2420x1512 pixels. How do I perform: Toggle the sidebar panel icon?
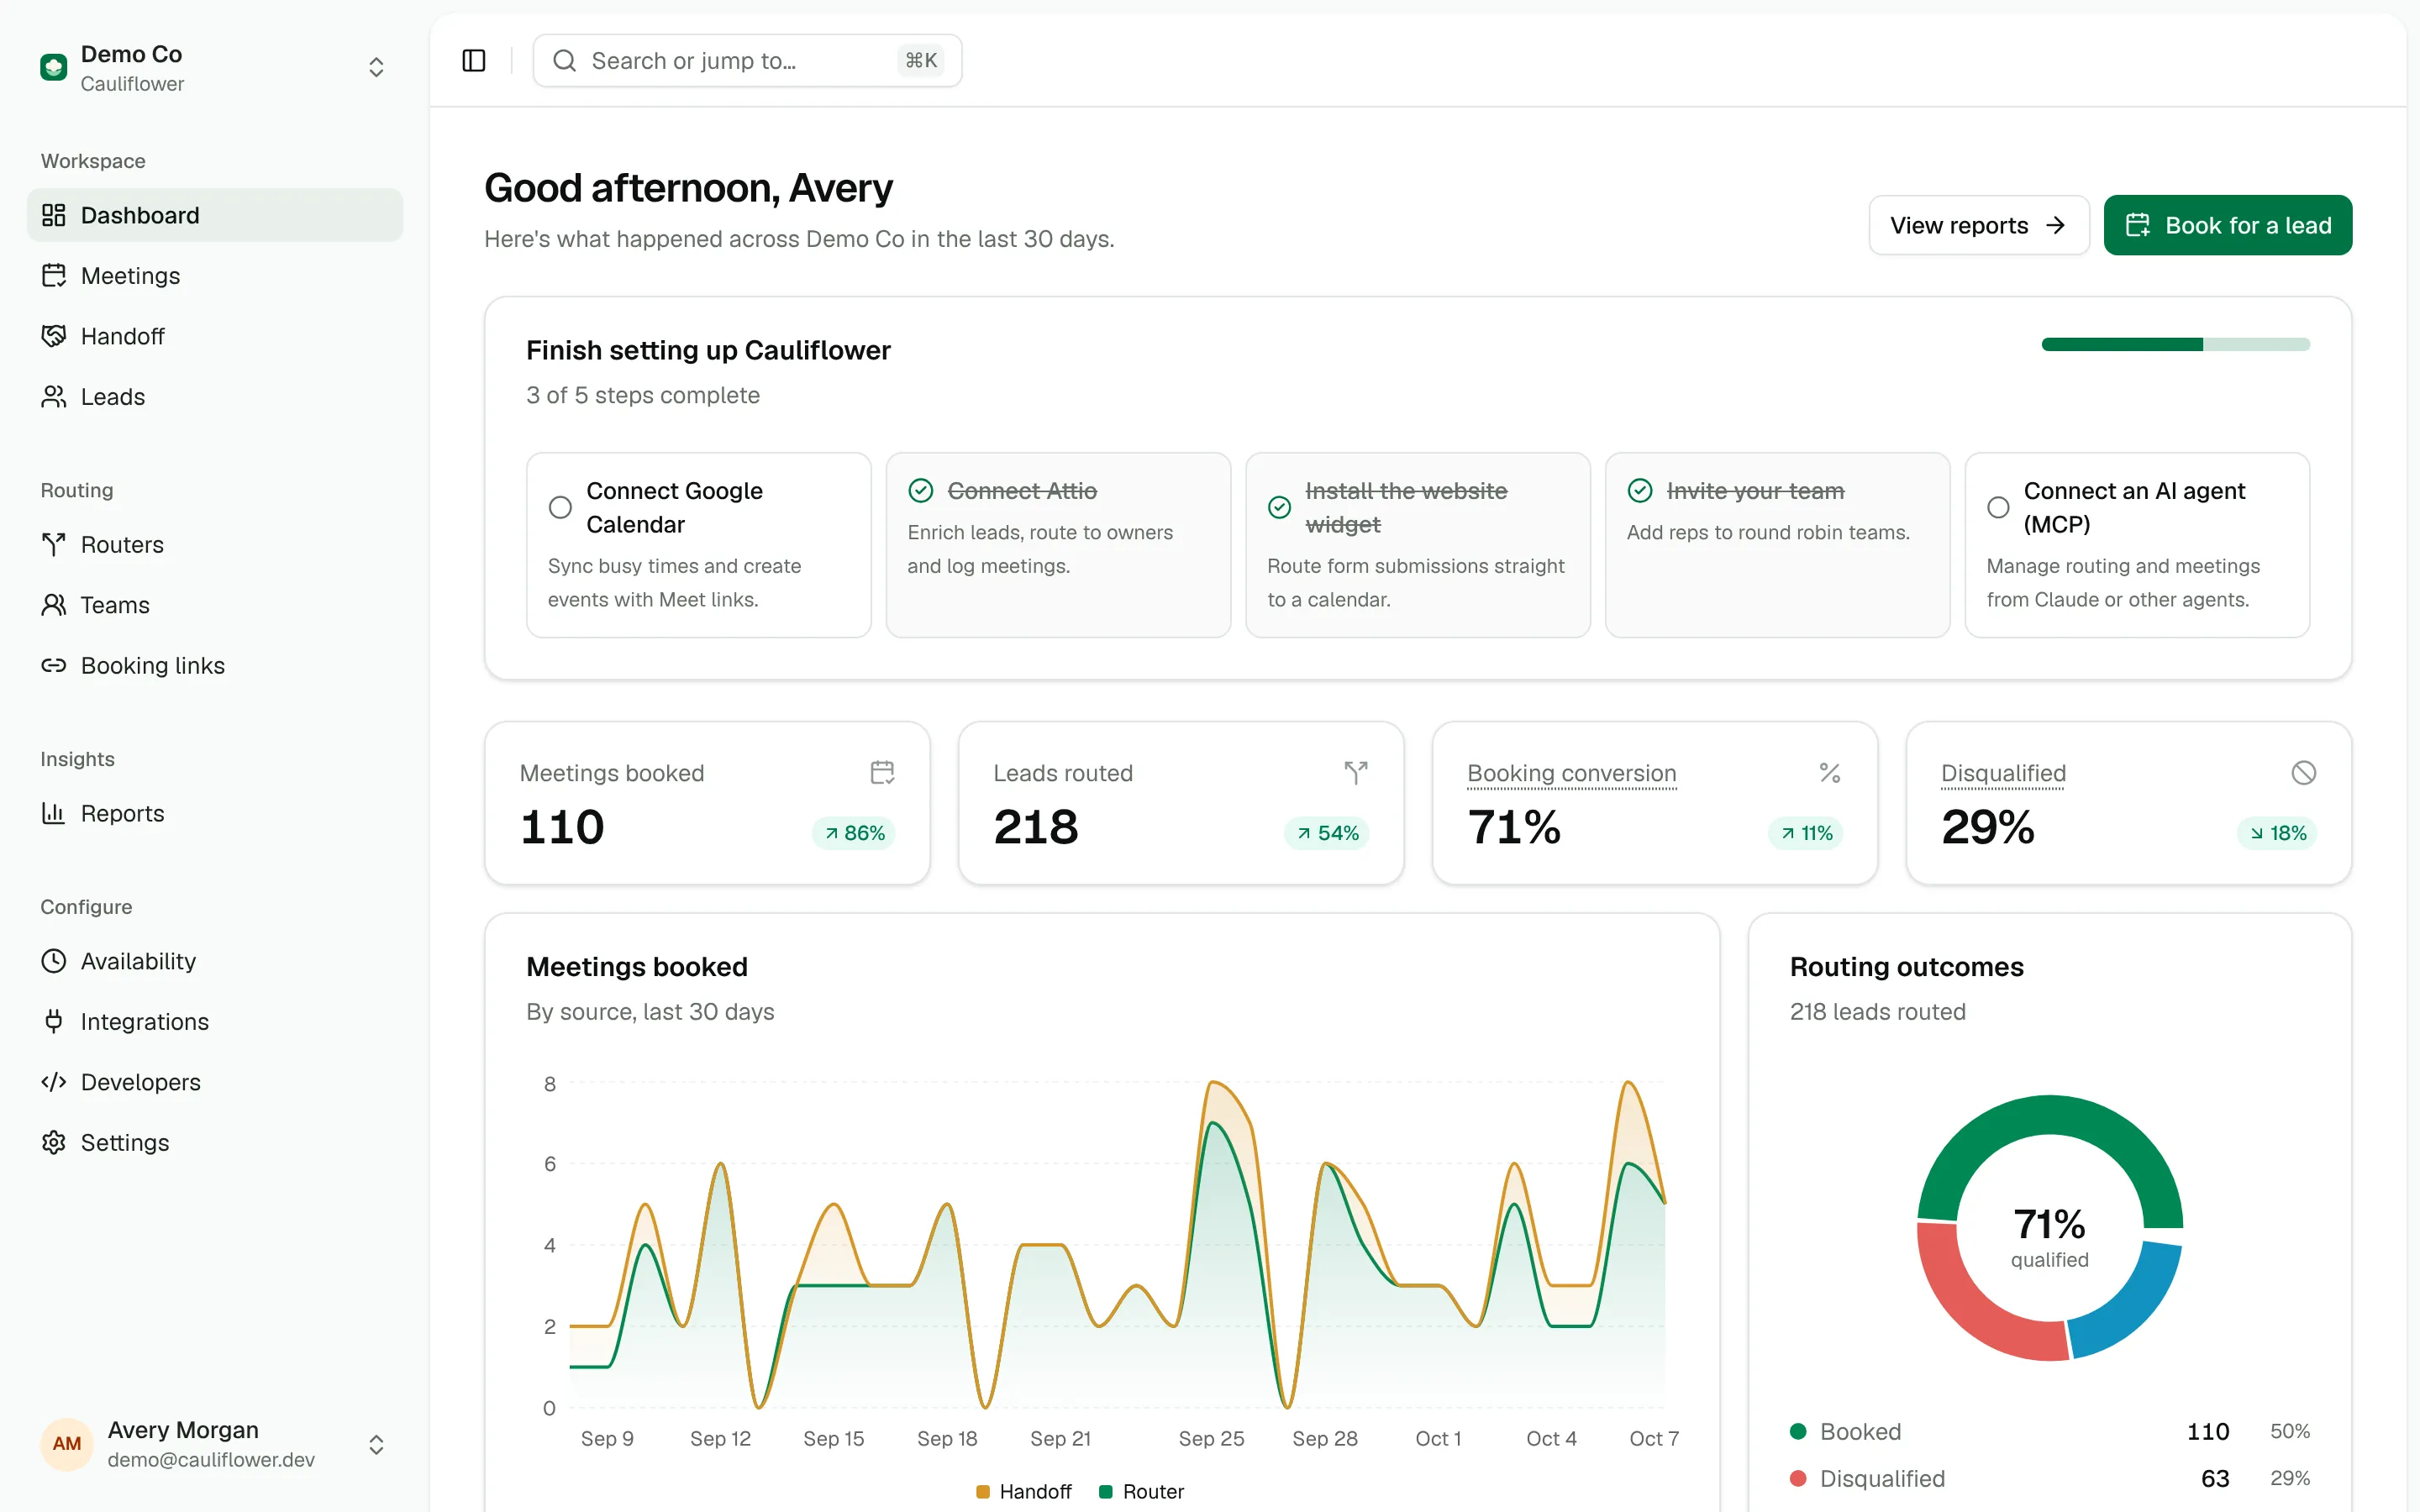pyautogui.click(x=474, y=61)
